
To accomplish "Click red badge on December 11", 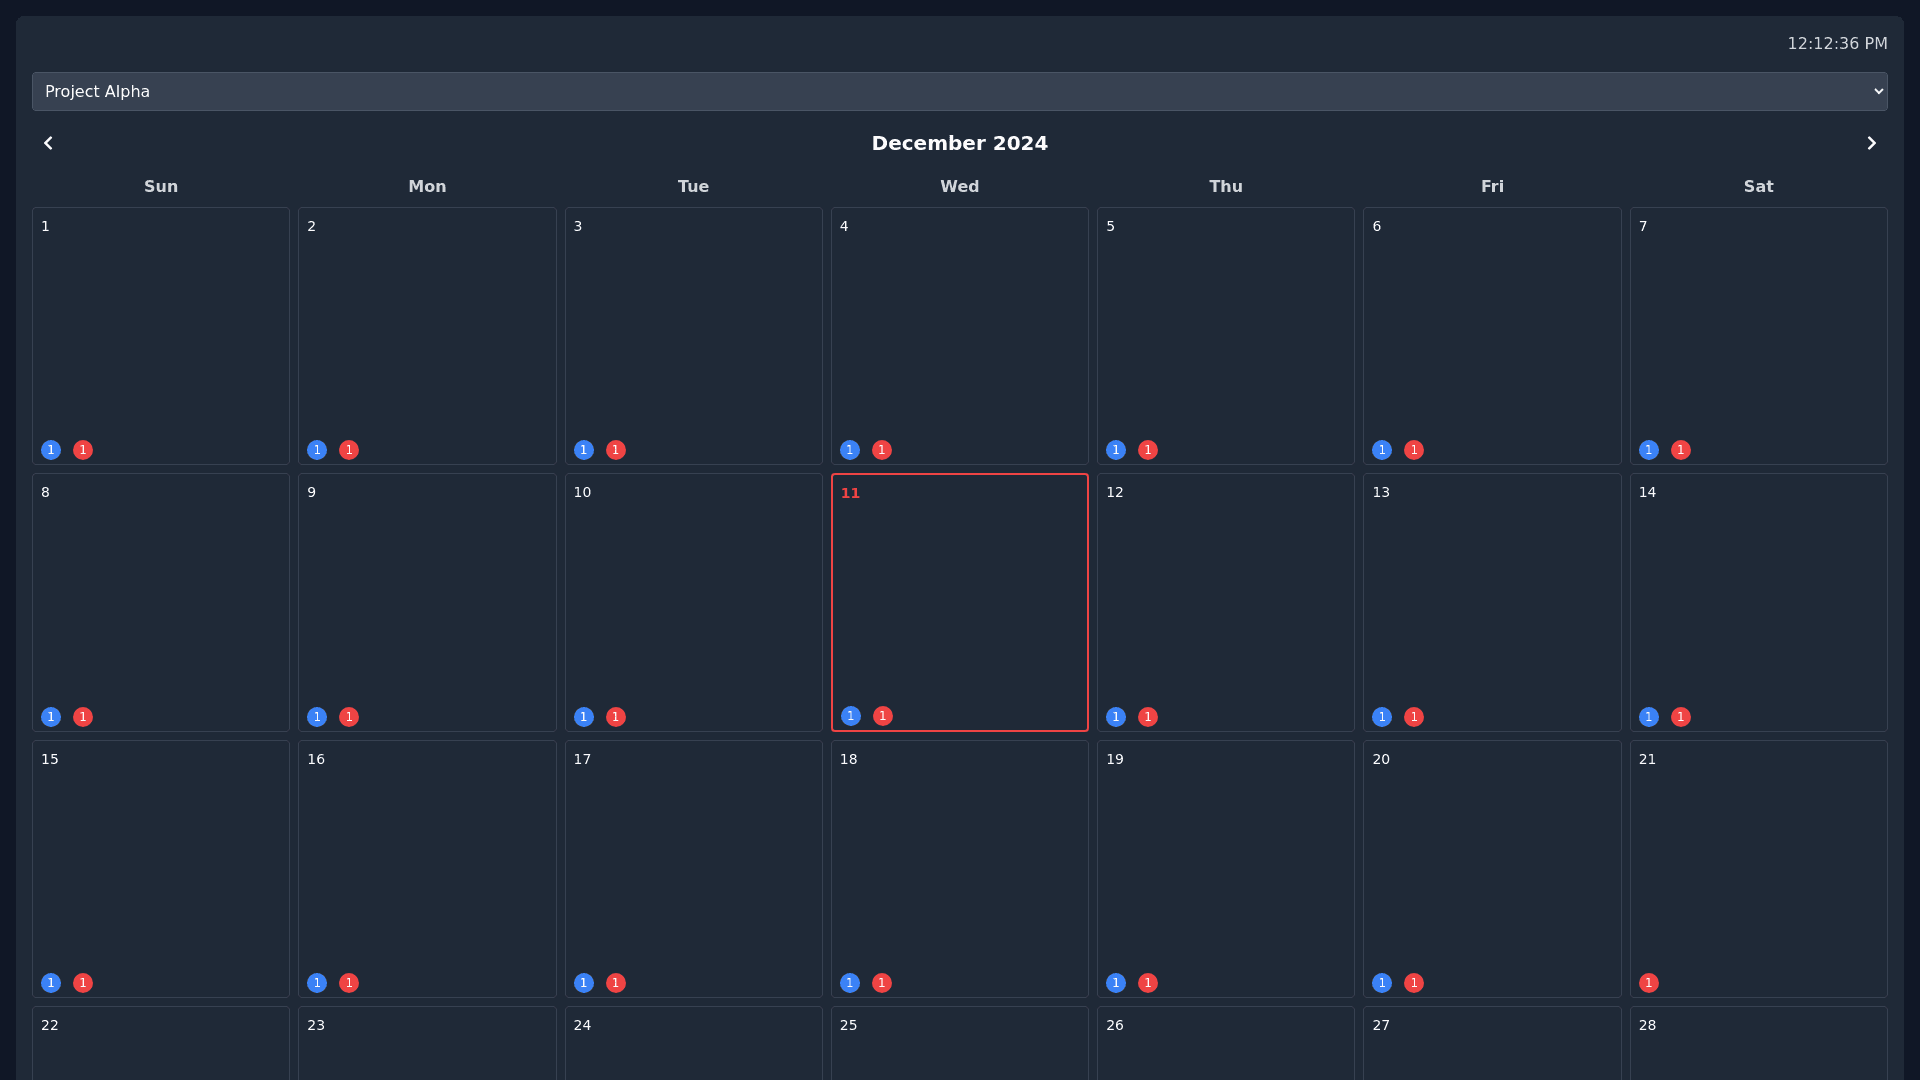I will click(x=882, y=716).
